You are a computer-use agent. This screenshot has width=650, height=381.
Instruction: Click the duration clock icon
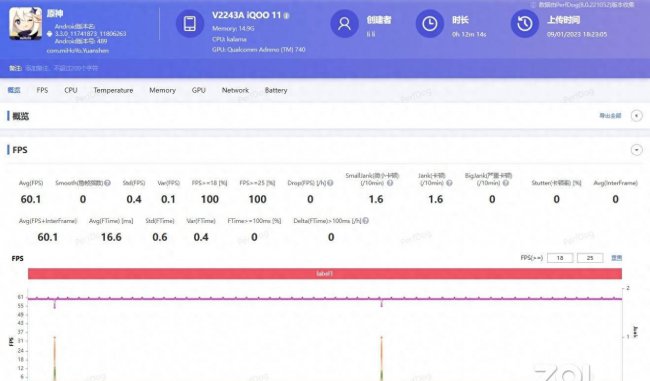(x=430, y=24)
